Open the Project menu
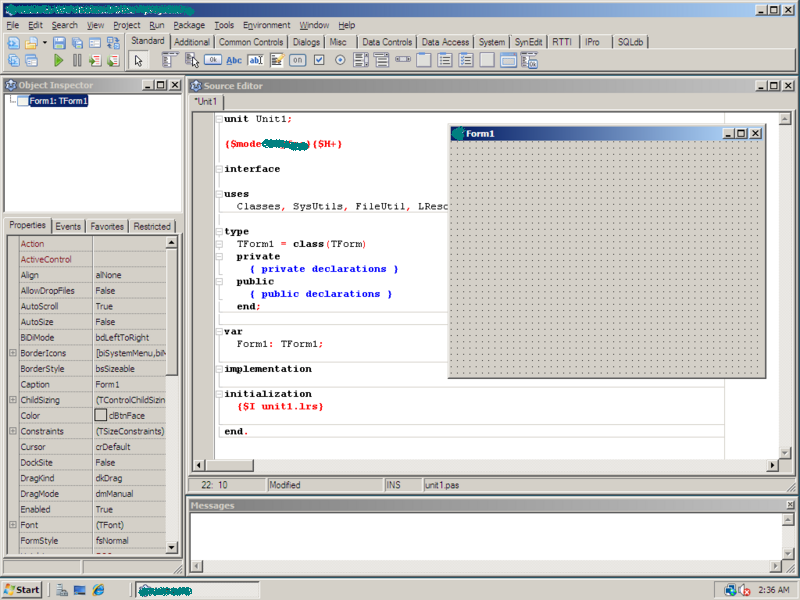 tap(126, 25)
